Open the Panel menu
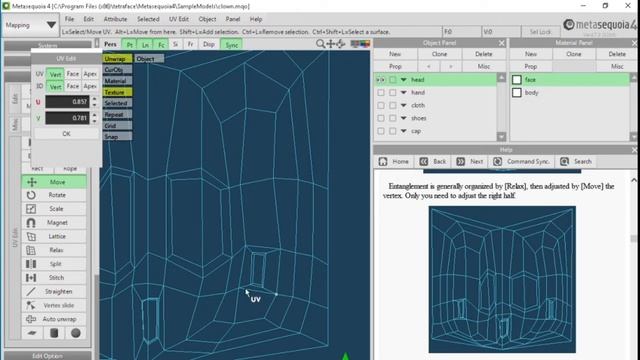This screenshot has width=640, height=360. coord(233,19)
